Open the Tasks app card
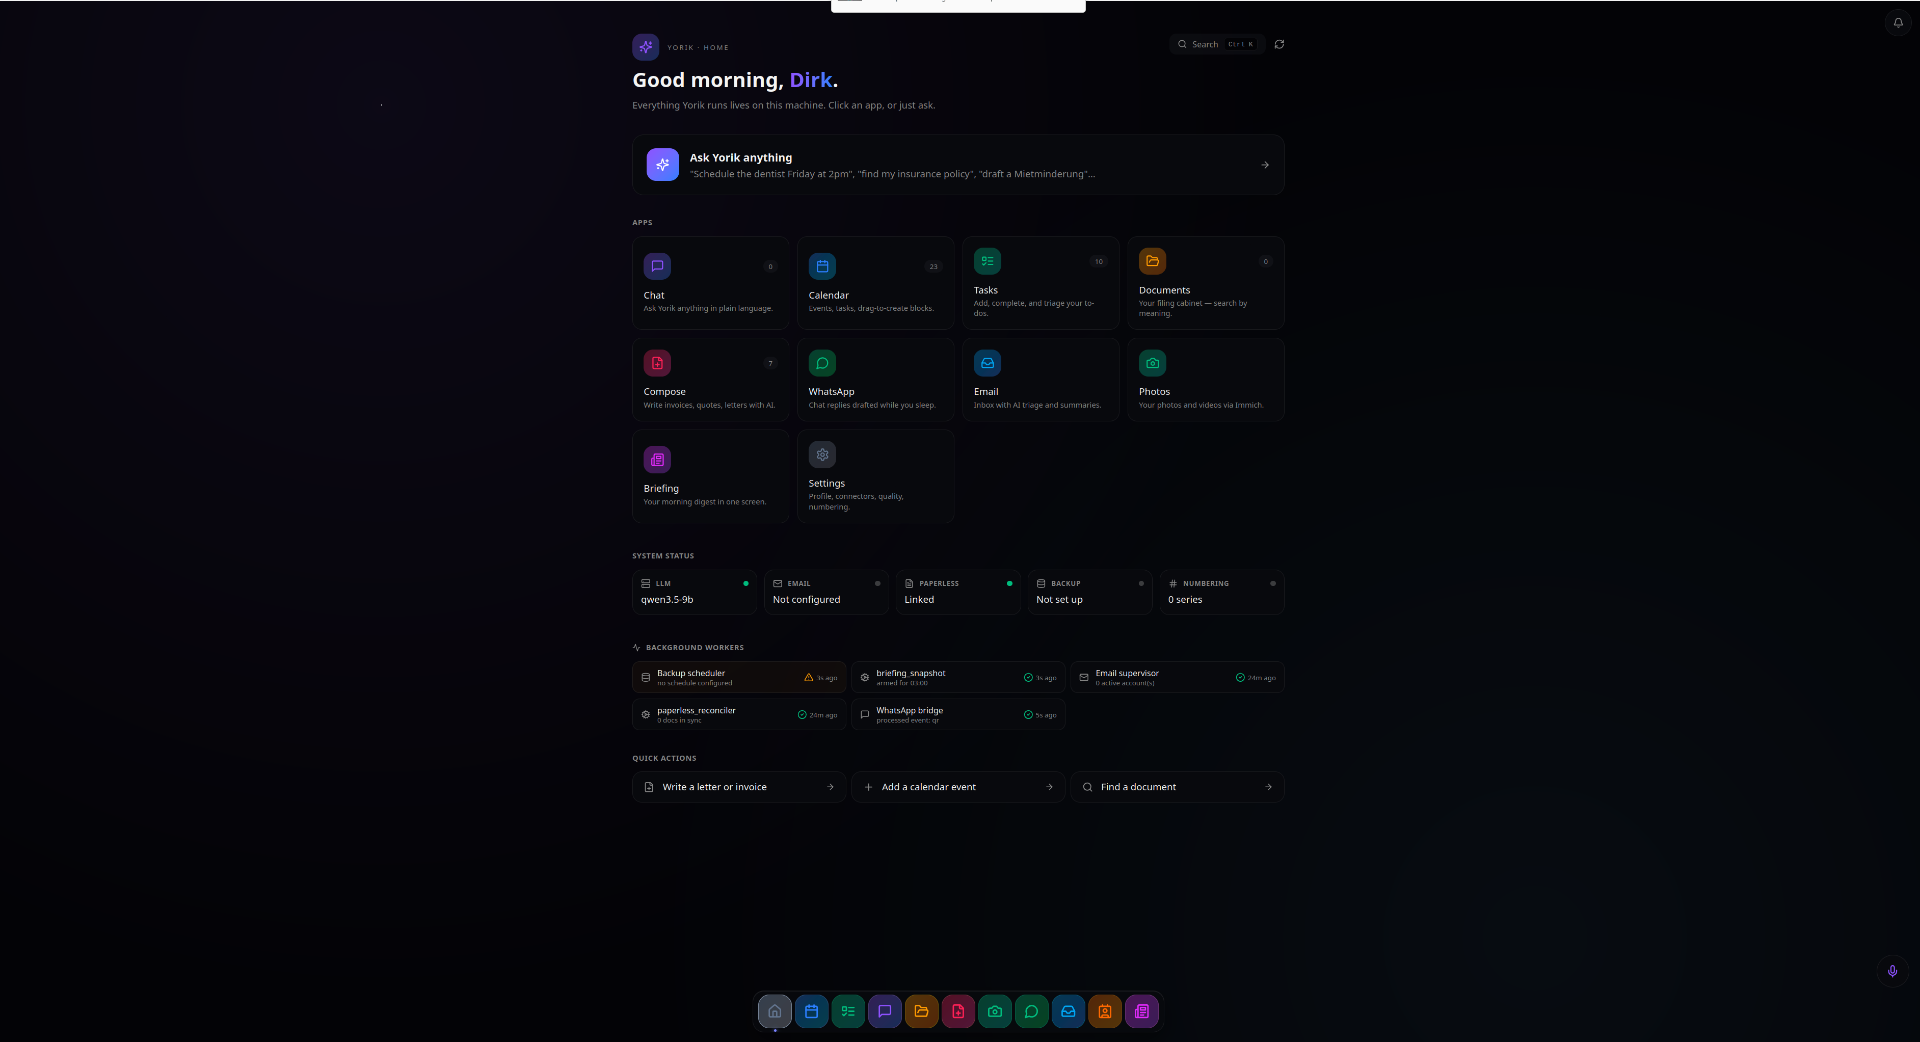The width and height of the screenshot is (1920, 1042). [x=1041, y=283]
